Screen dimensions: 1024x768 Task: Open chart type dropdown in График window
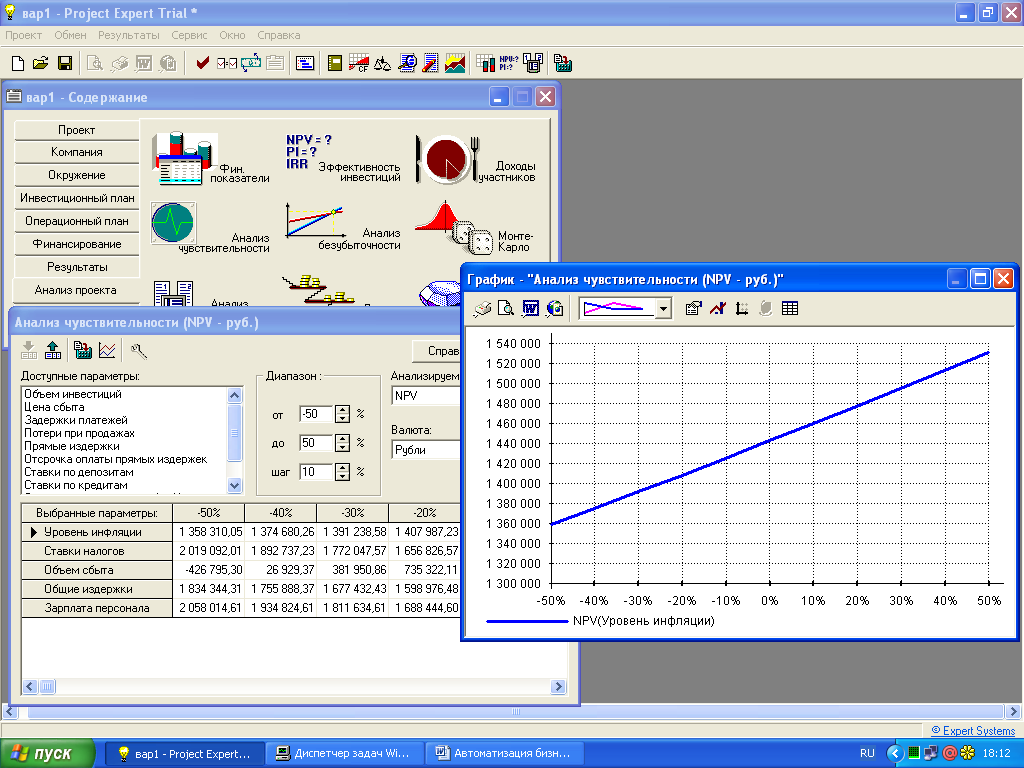point(663,309)
